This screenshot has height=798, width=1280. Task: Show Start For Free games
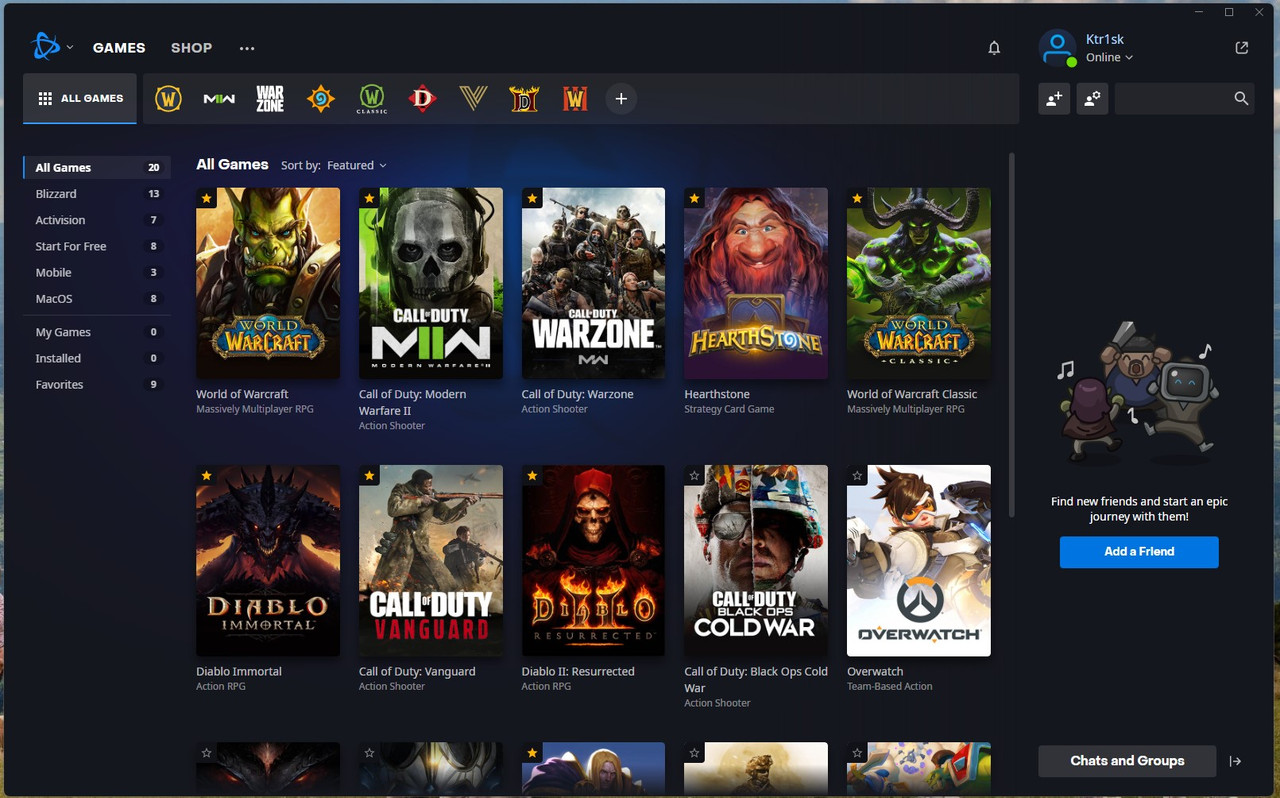tap(97, 246)
